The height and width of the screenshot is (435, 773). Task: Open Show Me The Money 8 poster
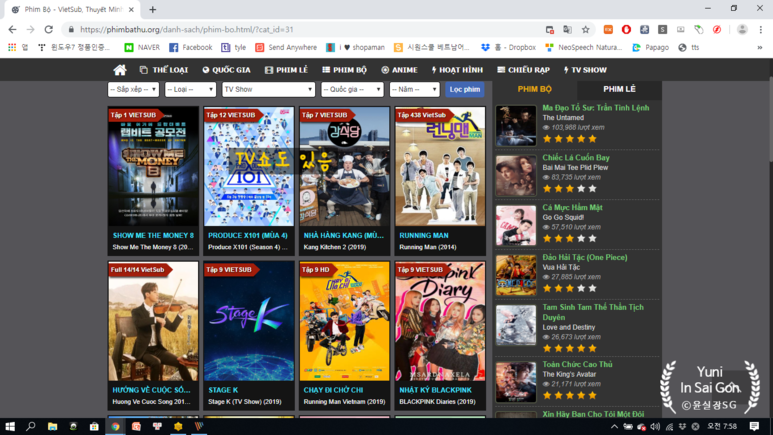pyautogui.click(x=153, y=167)
